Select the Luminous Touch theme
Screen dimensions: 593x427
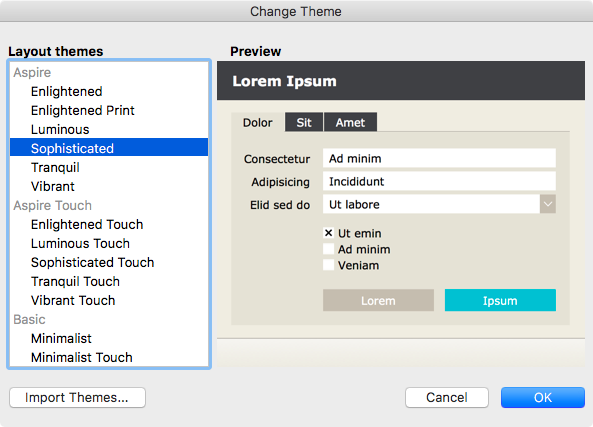click(109, 243)
